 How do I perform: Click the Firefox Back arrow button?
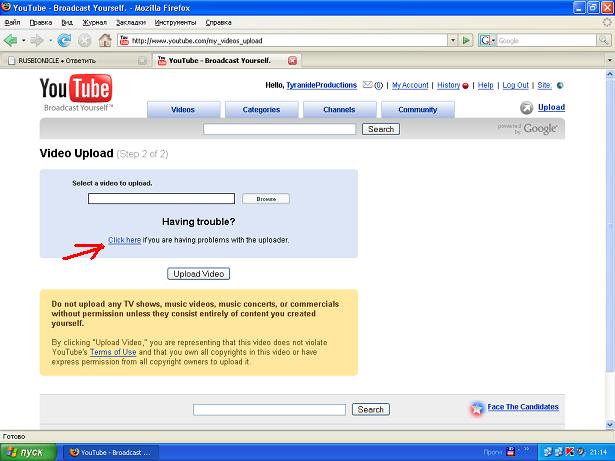(10, 40)
